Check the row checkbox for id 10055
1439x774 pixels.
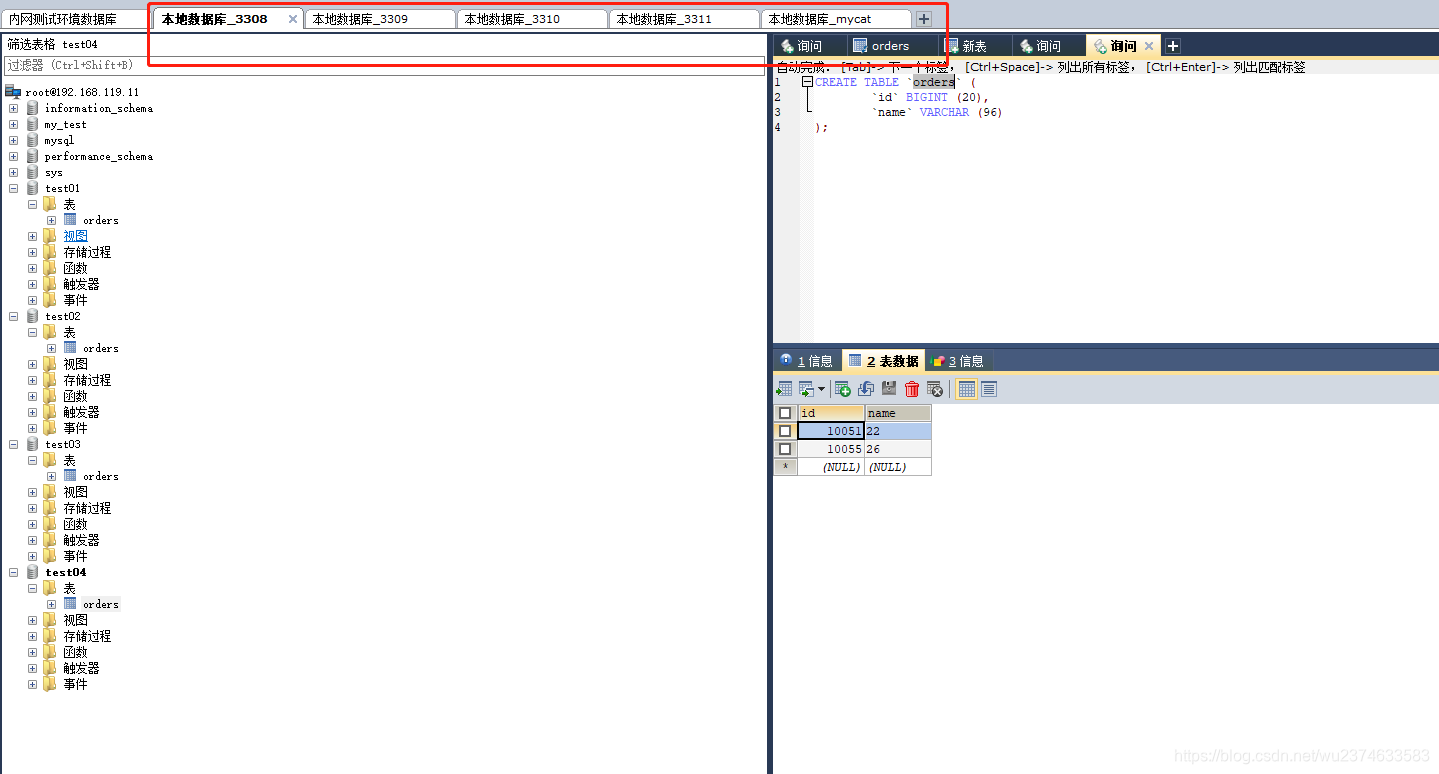pyautogui.click(x=785, y=449)
